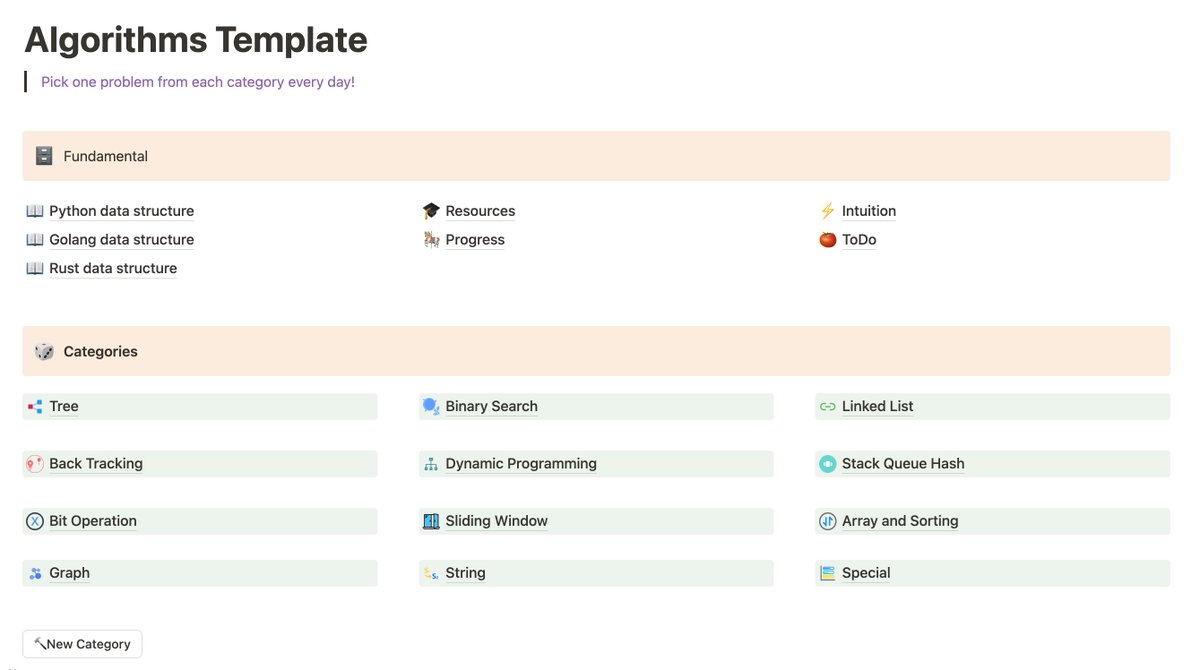Click the Tree category icon
The image size is (1200, 670).
click(x=35, y=406)
